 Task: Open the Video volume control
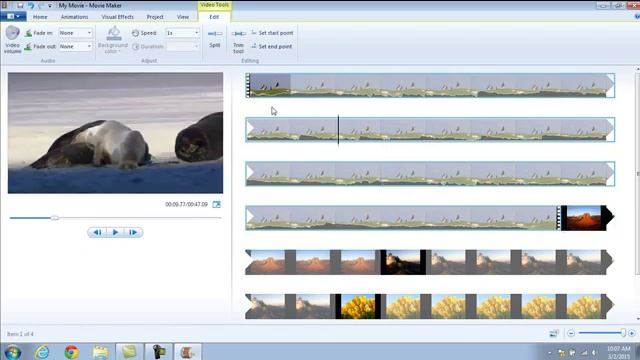point(12,39)
